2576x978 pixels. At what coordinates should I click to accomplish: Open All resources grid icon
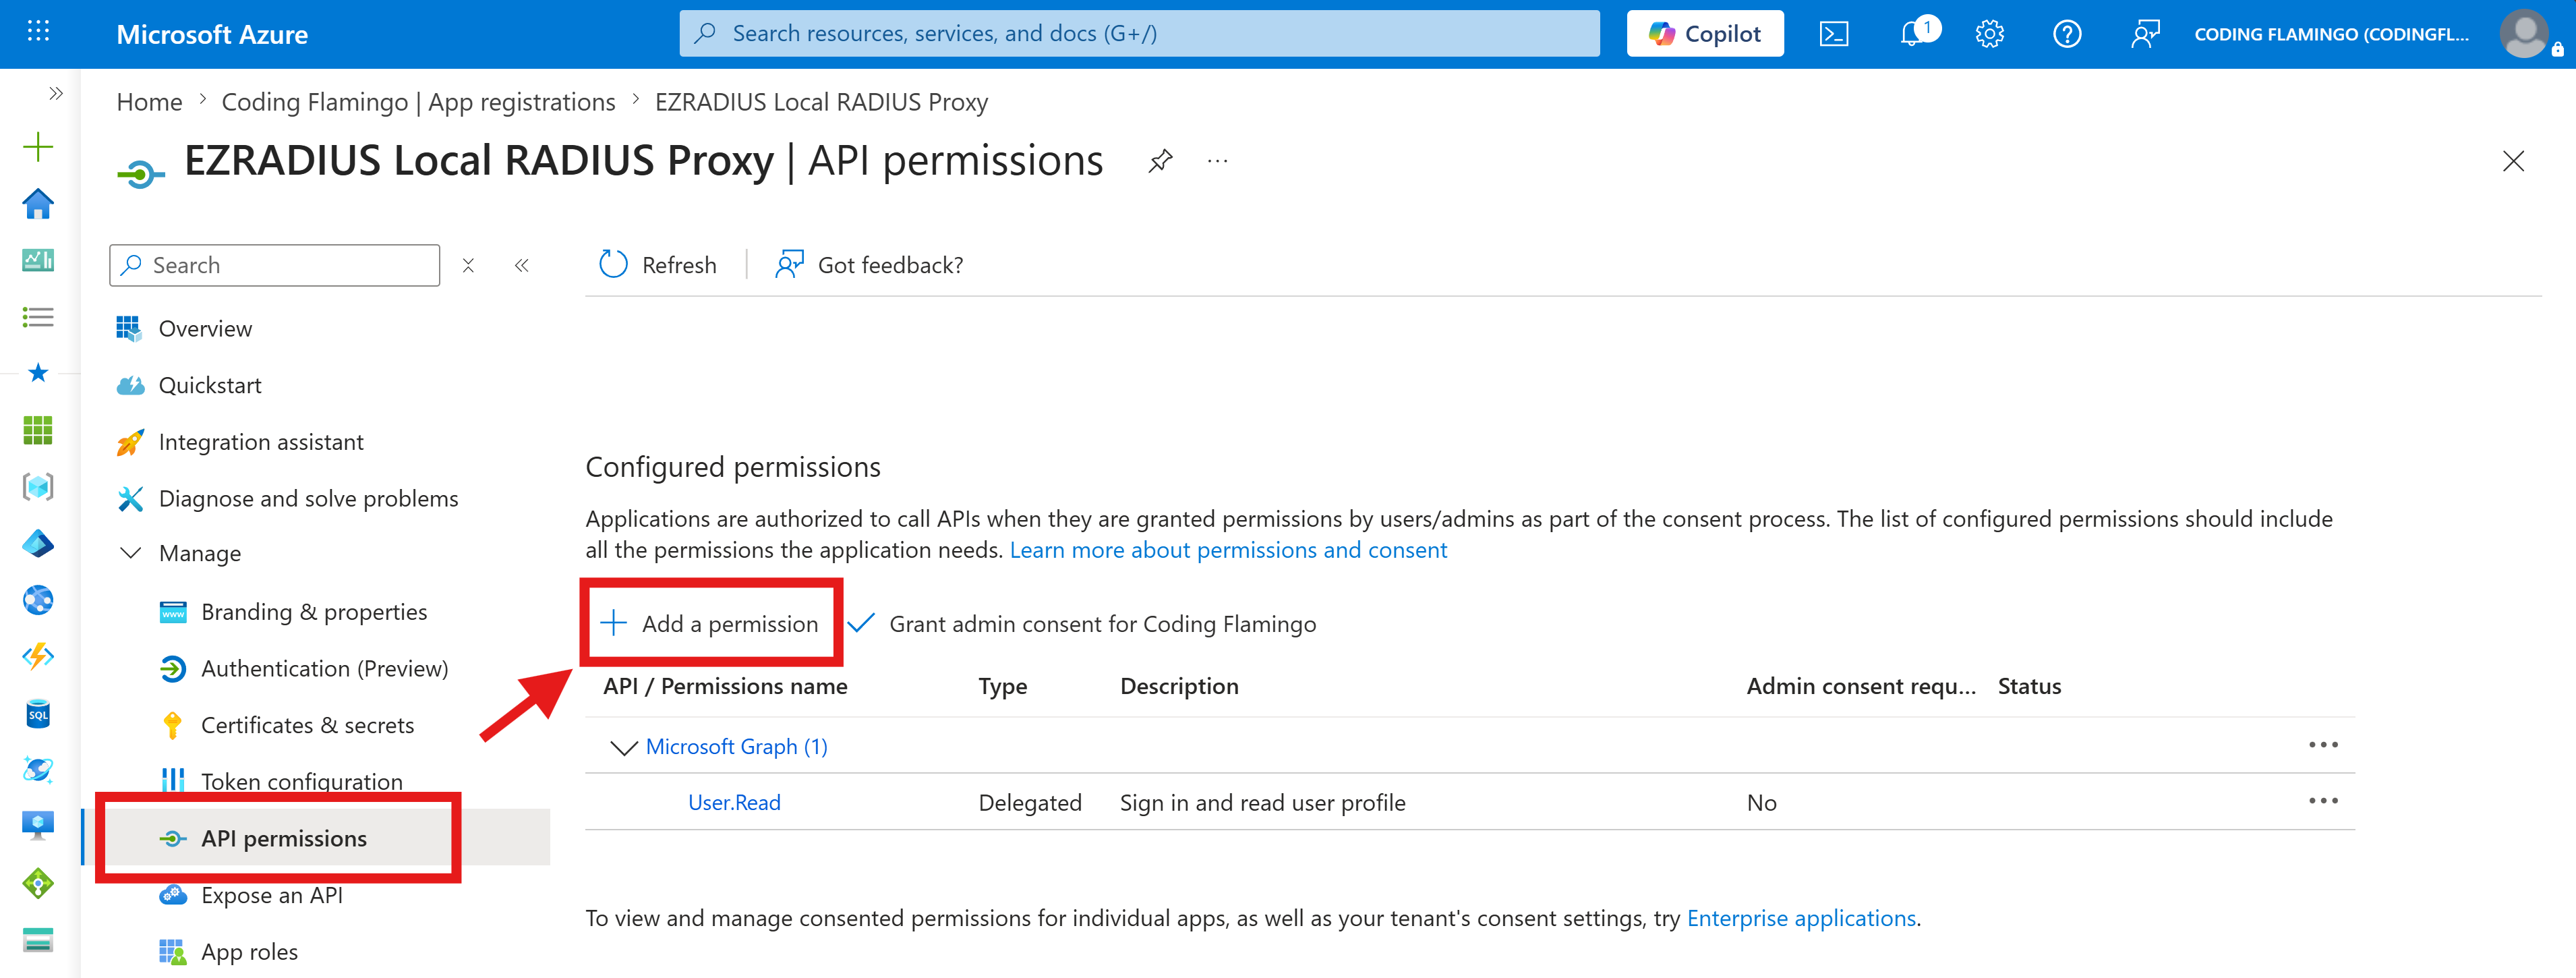pos(38,430)
